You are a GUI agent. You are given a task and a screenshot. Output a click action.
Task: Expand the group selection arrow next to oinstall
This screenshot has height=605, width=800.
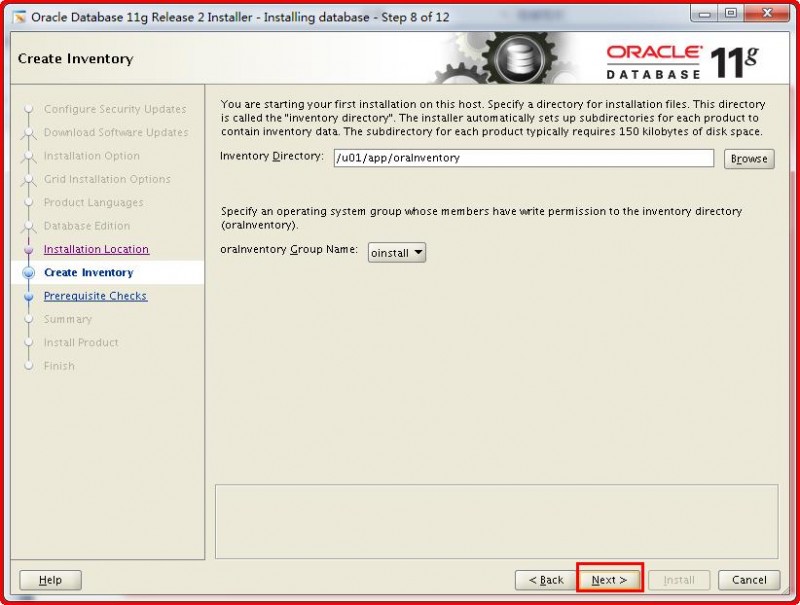pyautogui.click(x=417, y=252)
